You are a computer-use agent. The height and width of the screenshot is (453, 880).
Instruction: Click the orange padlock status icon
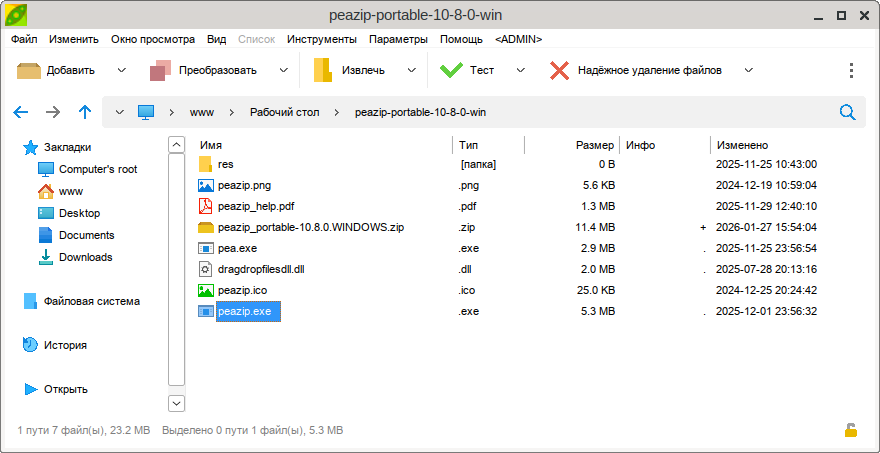click(x=850, y=430)
